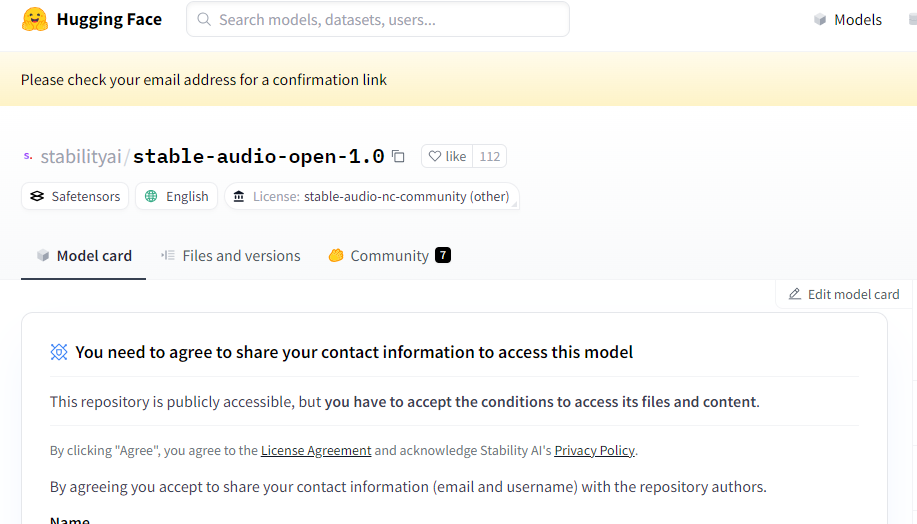Image resolution: width=917 pixels, height=524 pixels.
Task: Switch to Files and versions tab
Action: (x=231, y=256)
